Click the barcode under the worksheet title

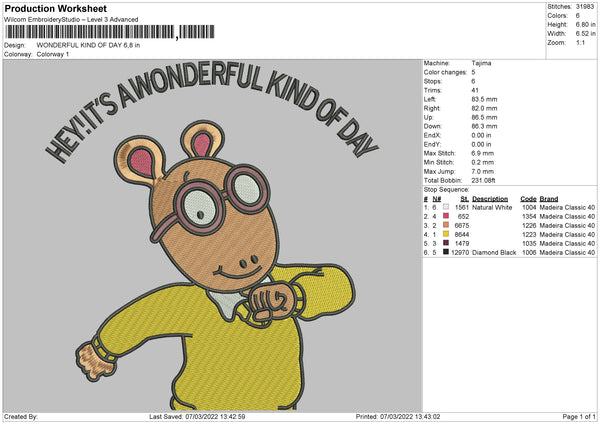pos(110,32)
